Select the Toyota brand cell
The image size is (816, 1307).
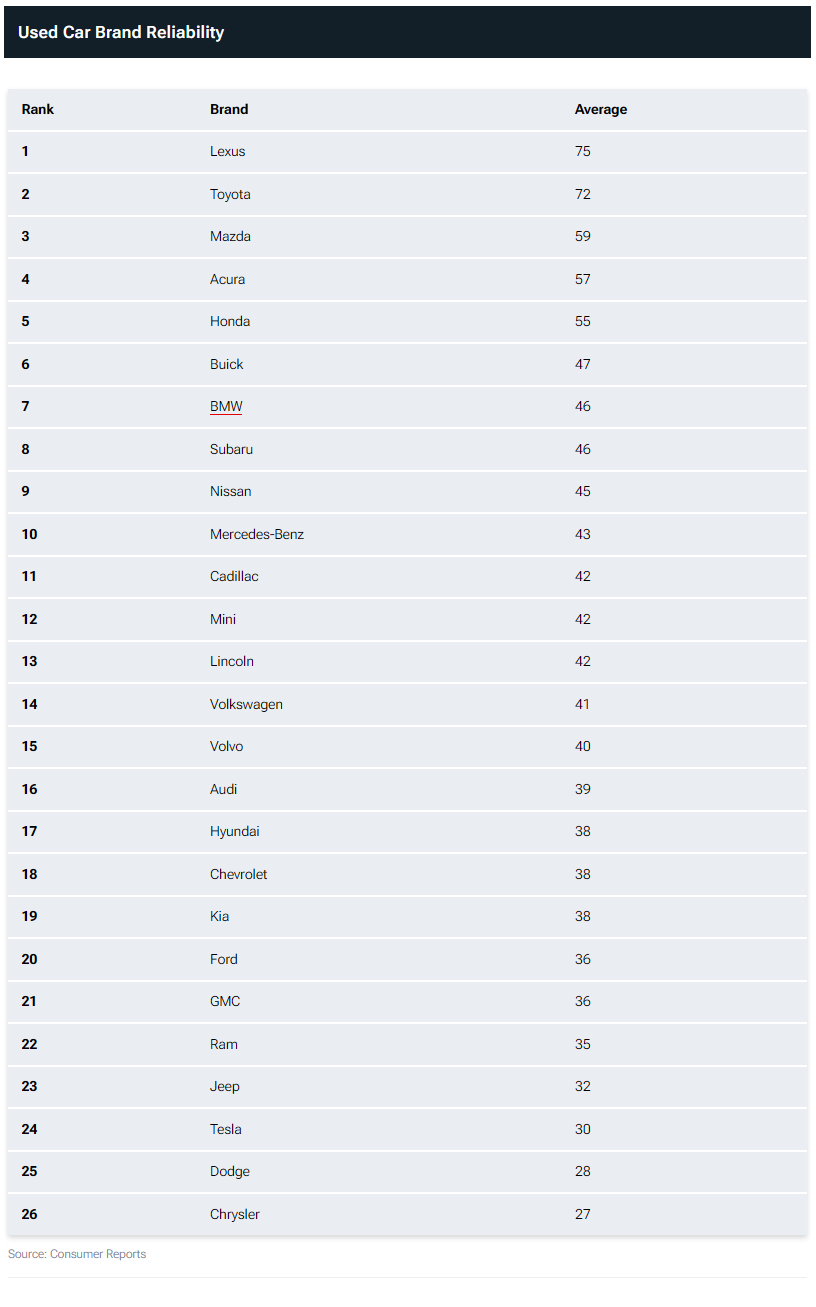[230, 194]
